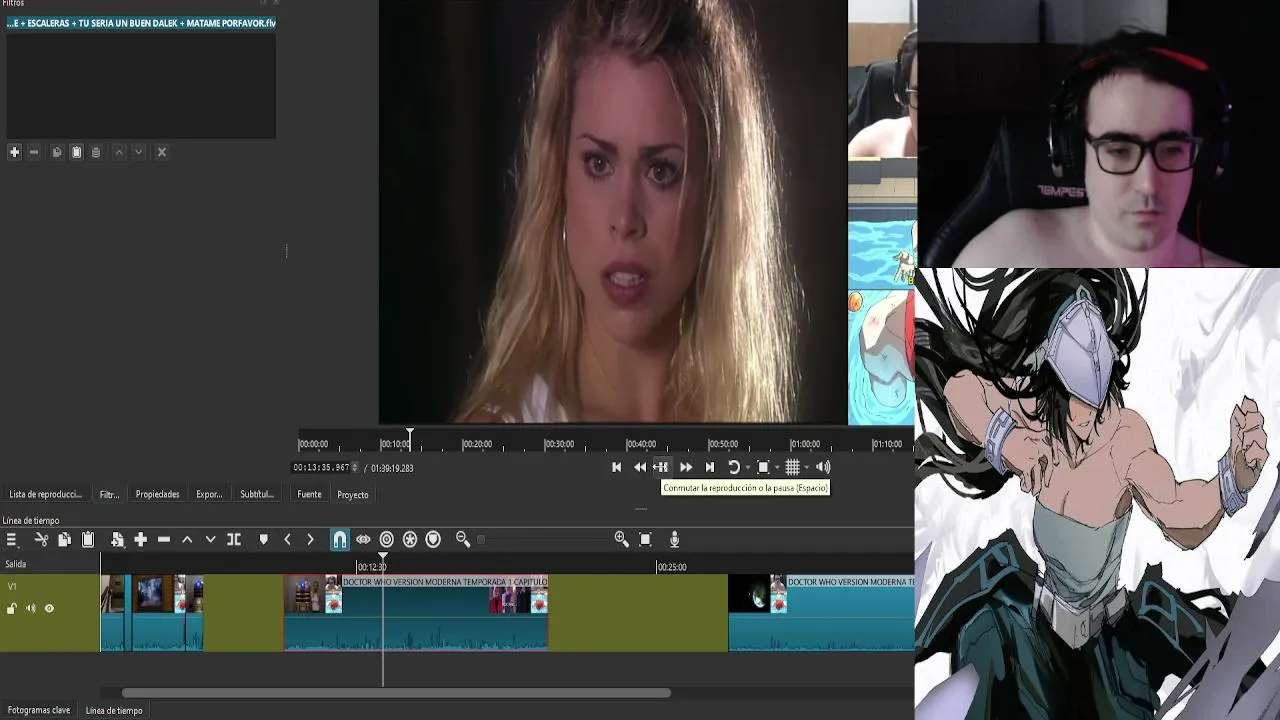Lift the clip from the timeline
This screenshot has width=1280, height=720.
tap(187, 540)
